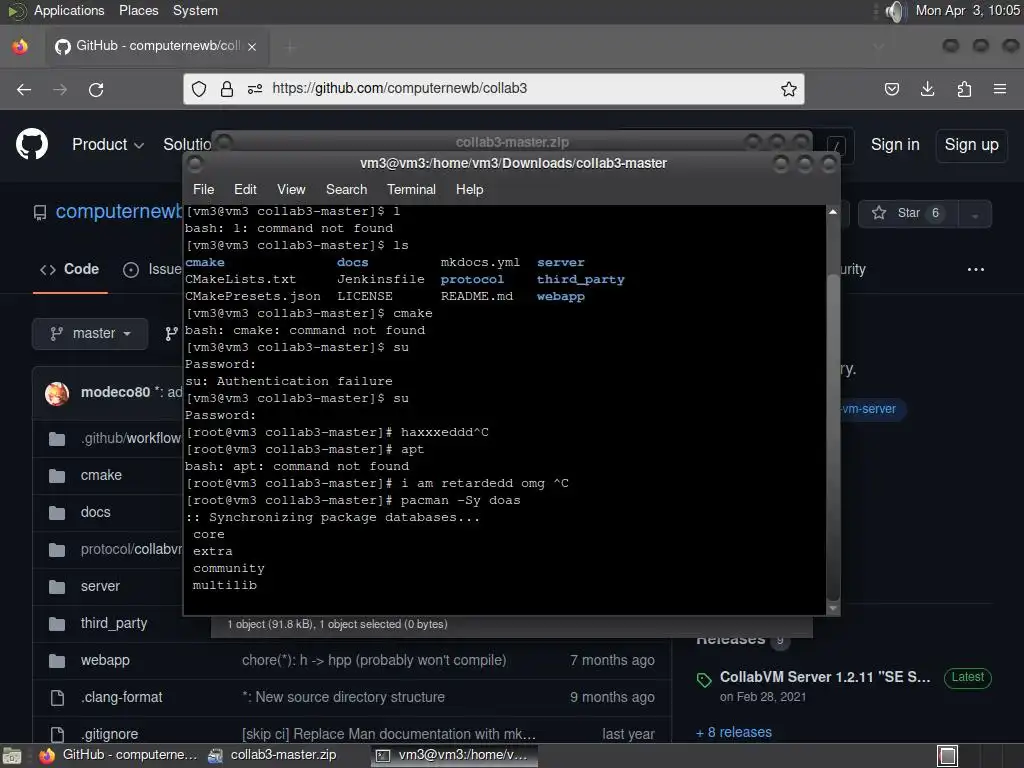Bookmark this page with the star
The height and width of the screenshot is (768, 1024).
[789, 89]
